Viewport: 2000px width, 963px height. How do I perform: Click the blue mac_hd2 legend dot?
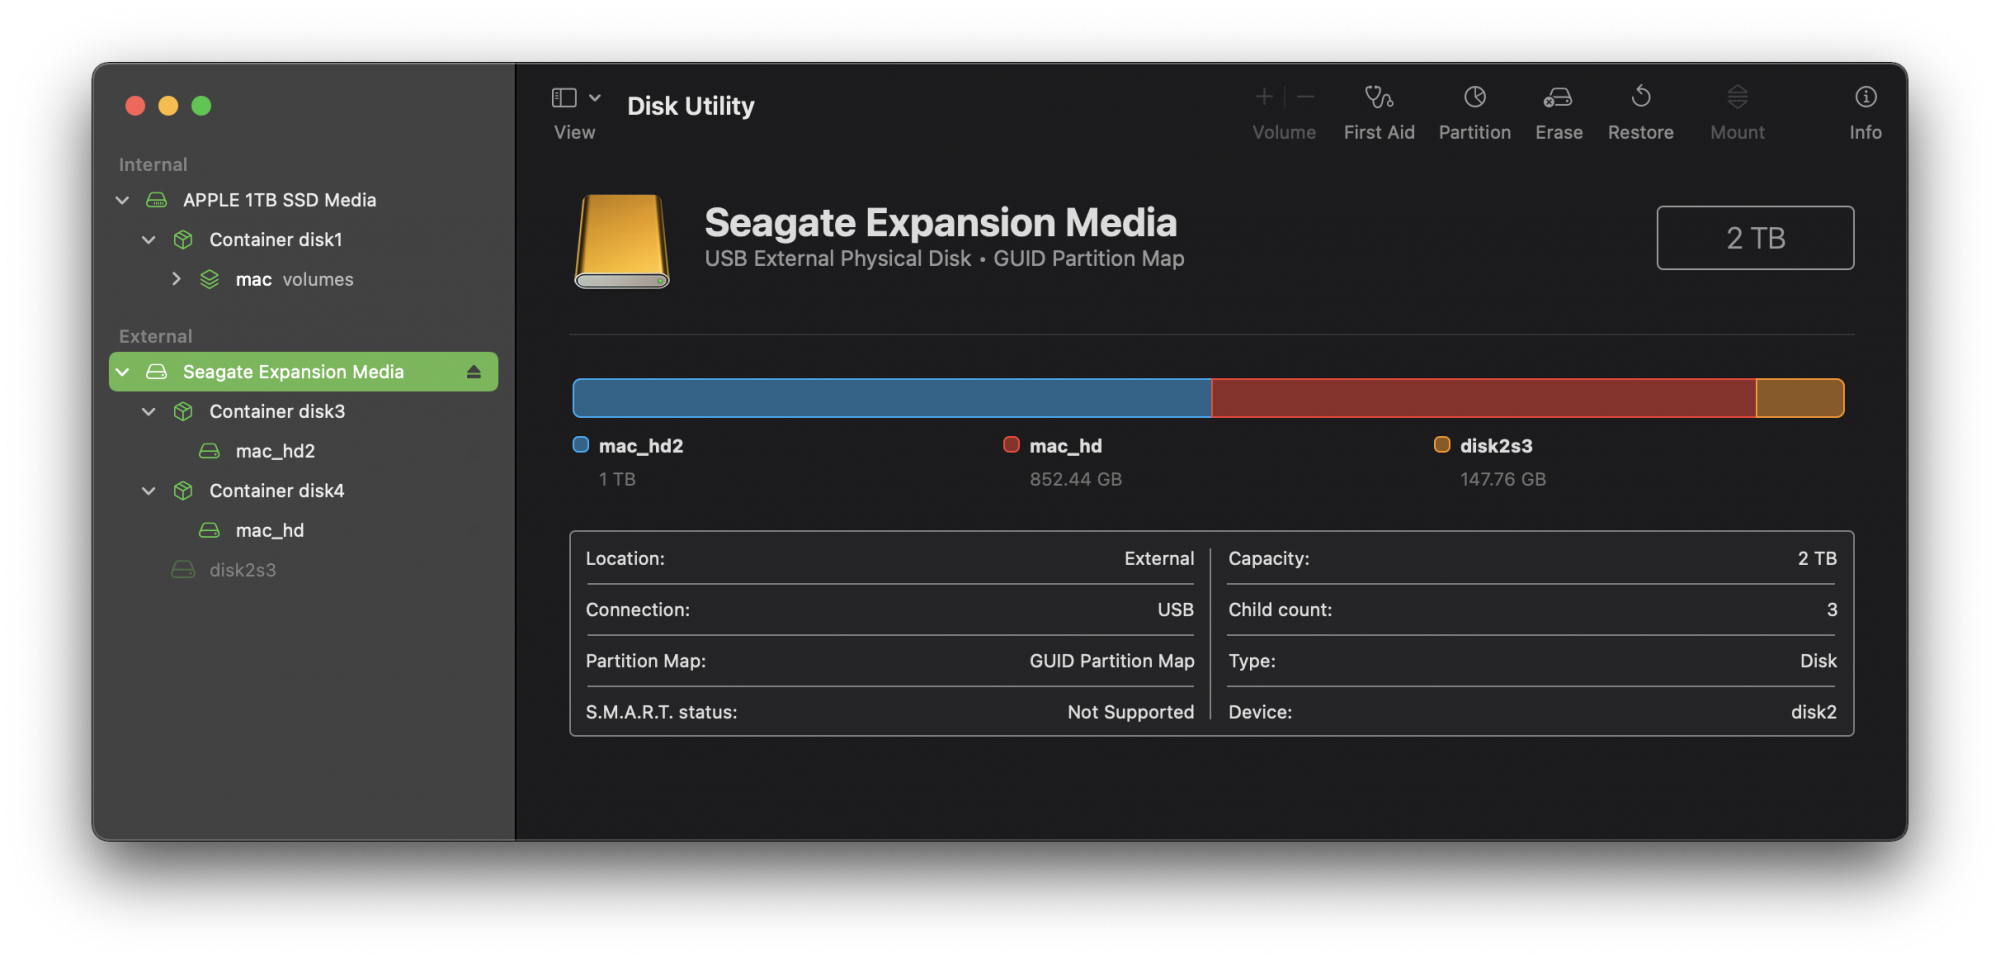581,445
